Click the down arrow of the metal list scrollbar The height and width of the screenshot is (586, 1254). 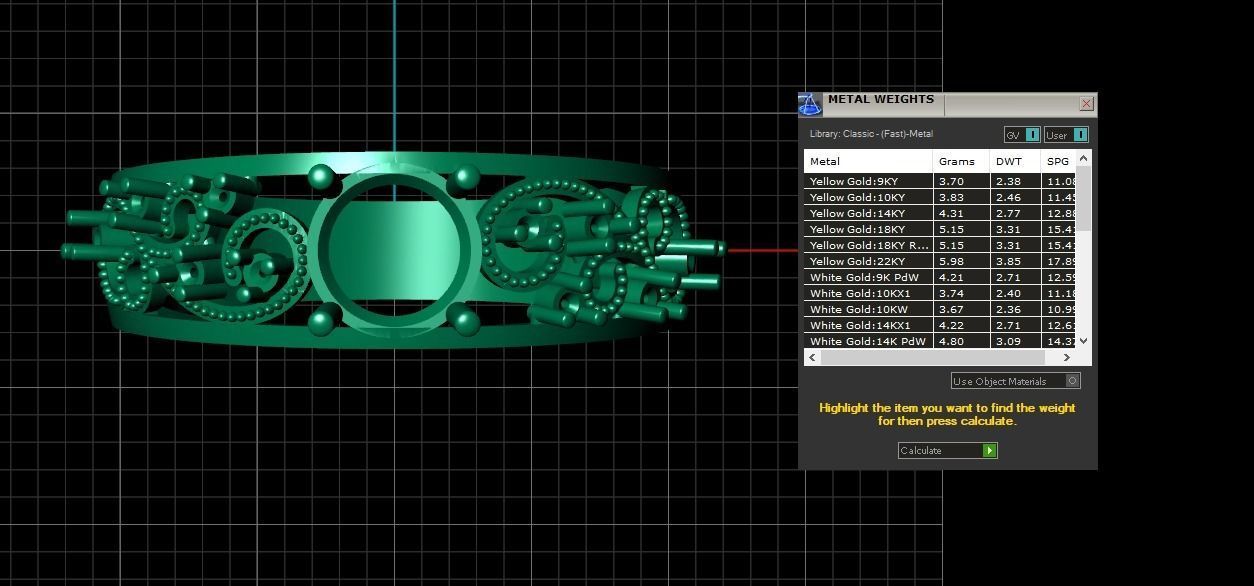(x=1084, y=341)
